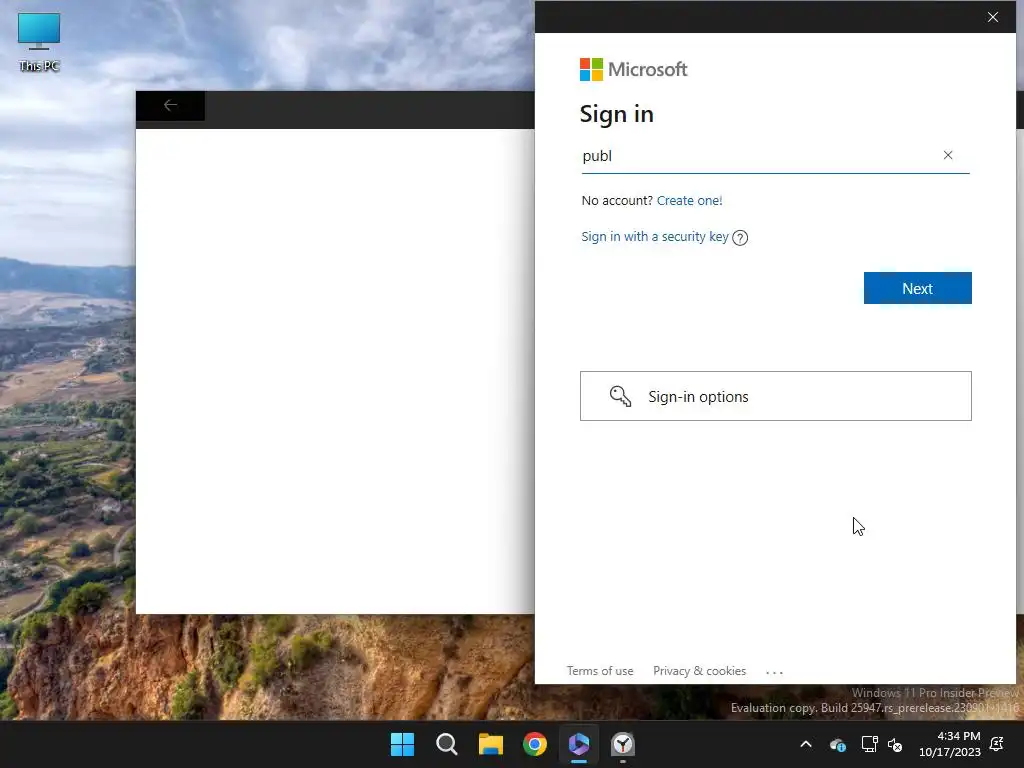The height and width of the screenshot is (768, 1024).
Task: Open Microsoft Clipchamp taskbar app
Action: [579, 744]
